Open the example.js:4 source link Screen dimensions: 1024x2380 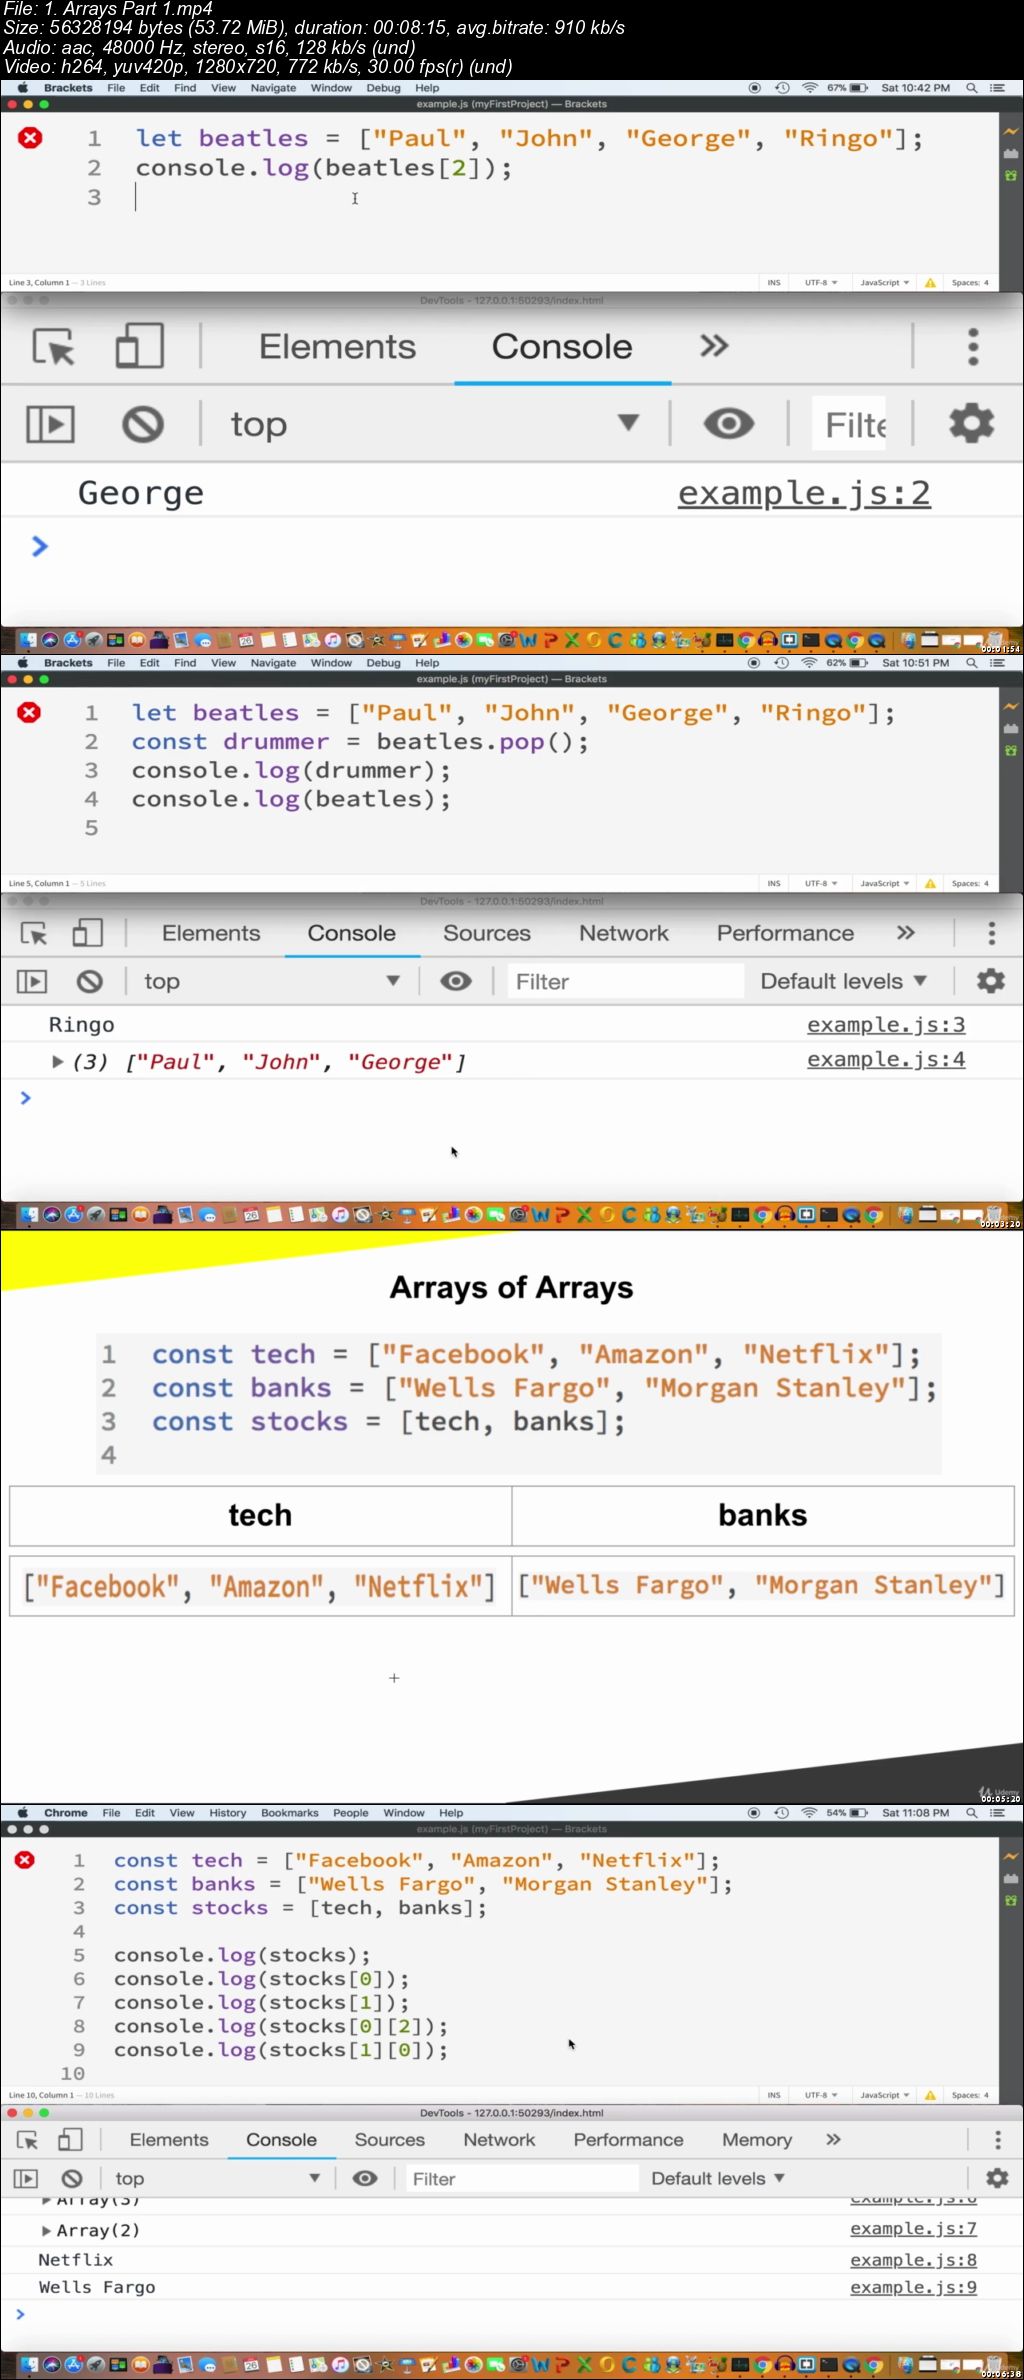tap(886, 1059)
